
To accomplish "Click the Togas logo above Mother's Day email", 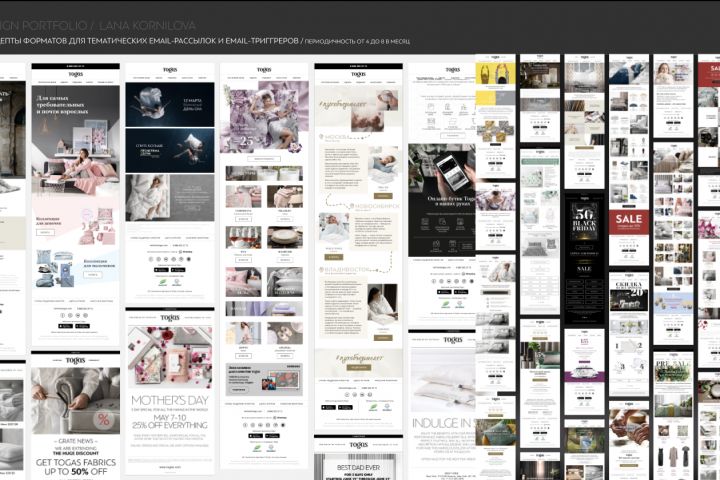I will (x=170, y=318).
